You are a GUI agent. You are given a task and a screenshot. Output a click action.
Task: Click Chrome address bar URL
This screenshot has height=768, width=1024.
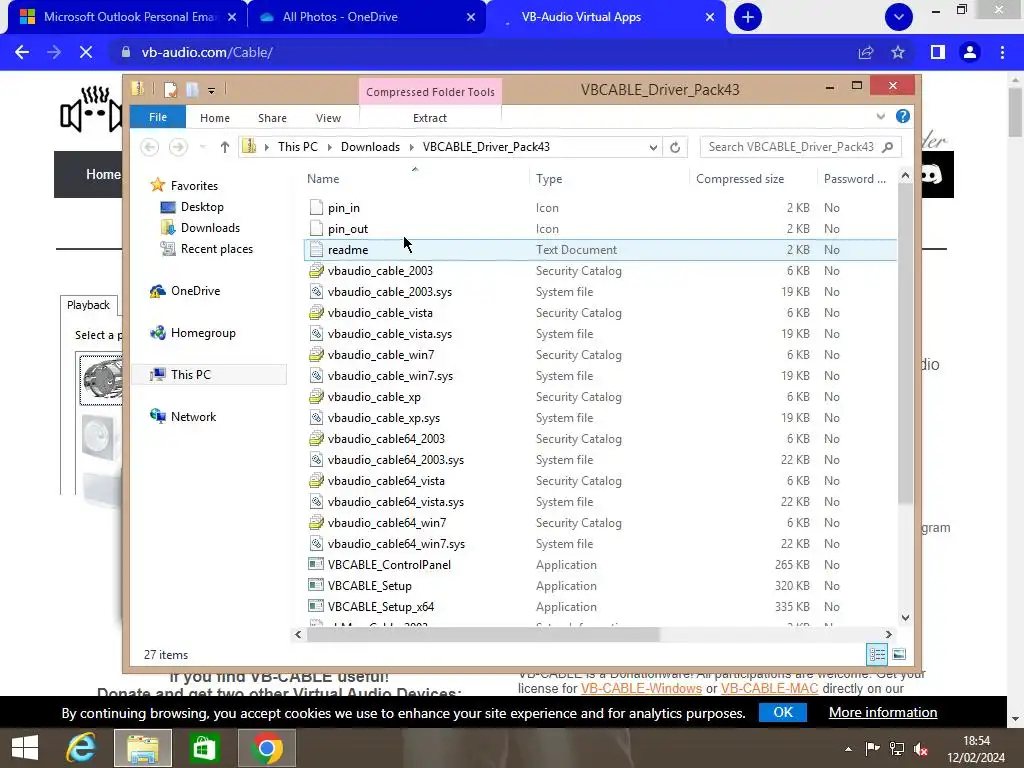[207, 52]
